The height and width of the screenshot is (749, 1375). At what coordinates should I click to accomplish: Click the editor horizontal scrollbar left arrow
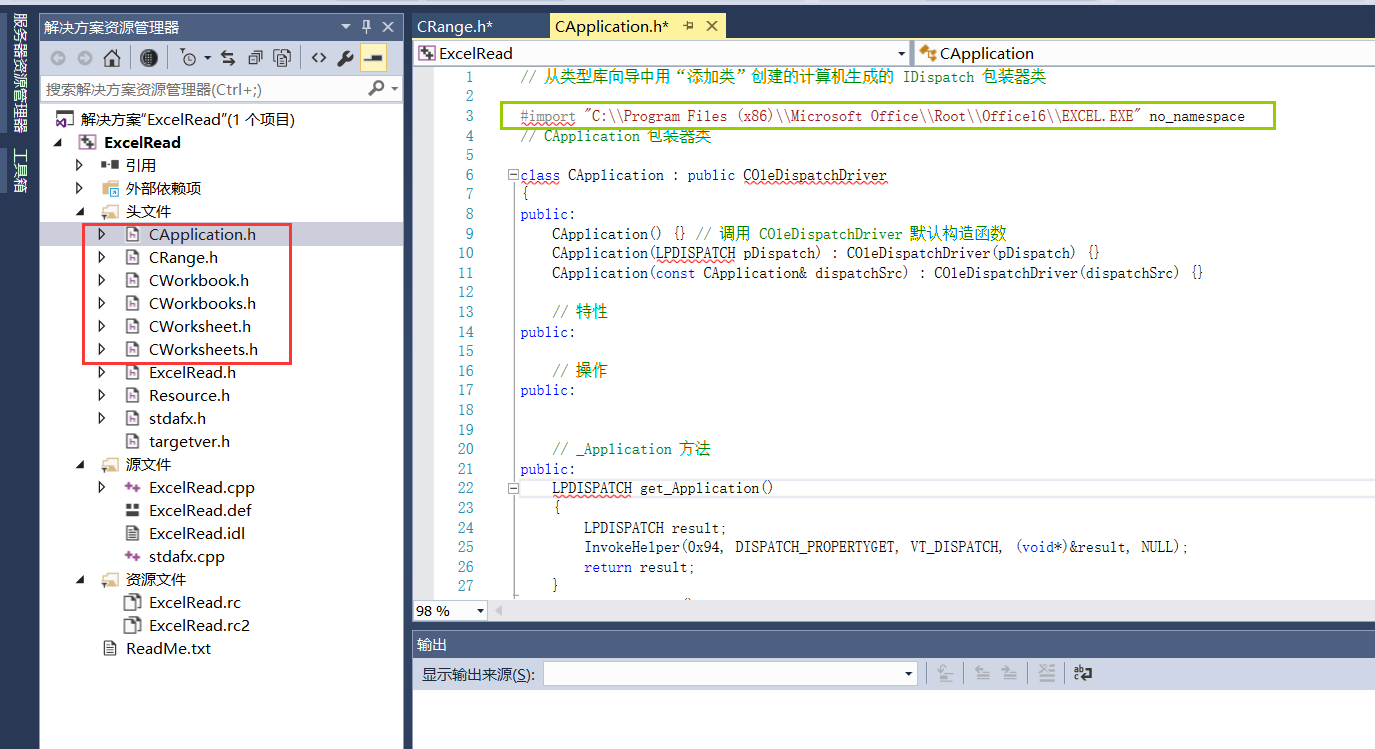[497, 610]
